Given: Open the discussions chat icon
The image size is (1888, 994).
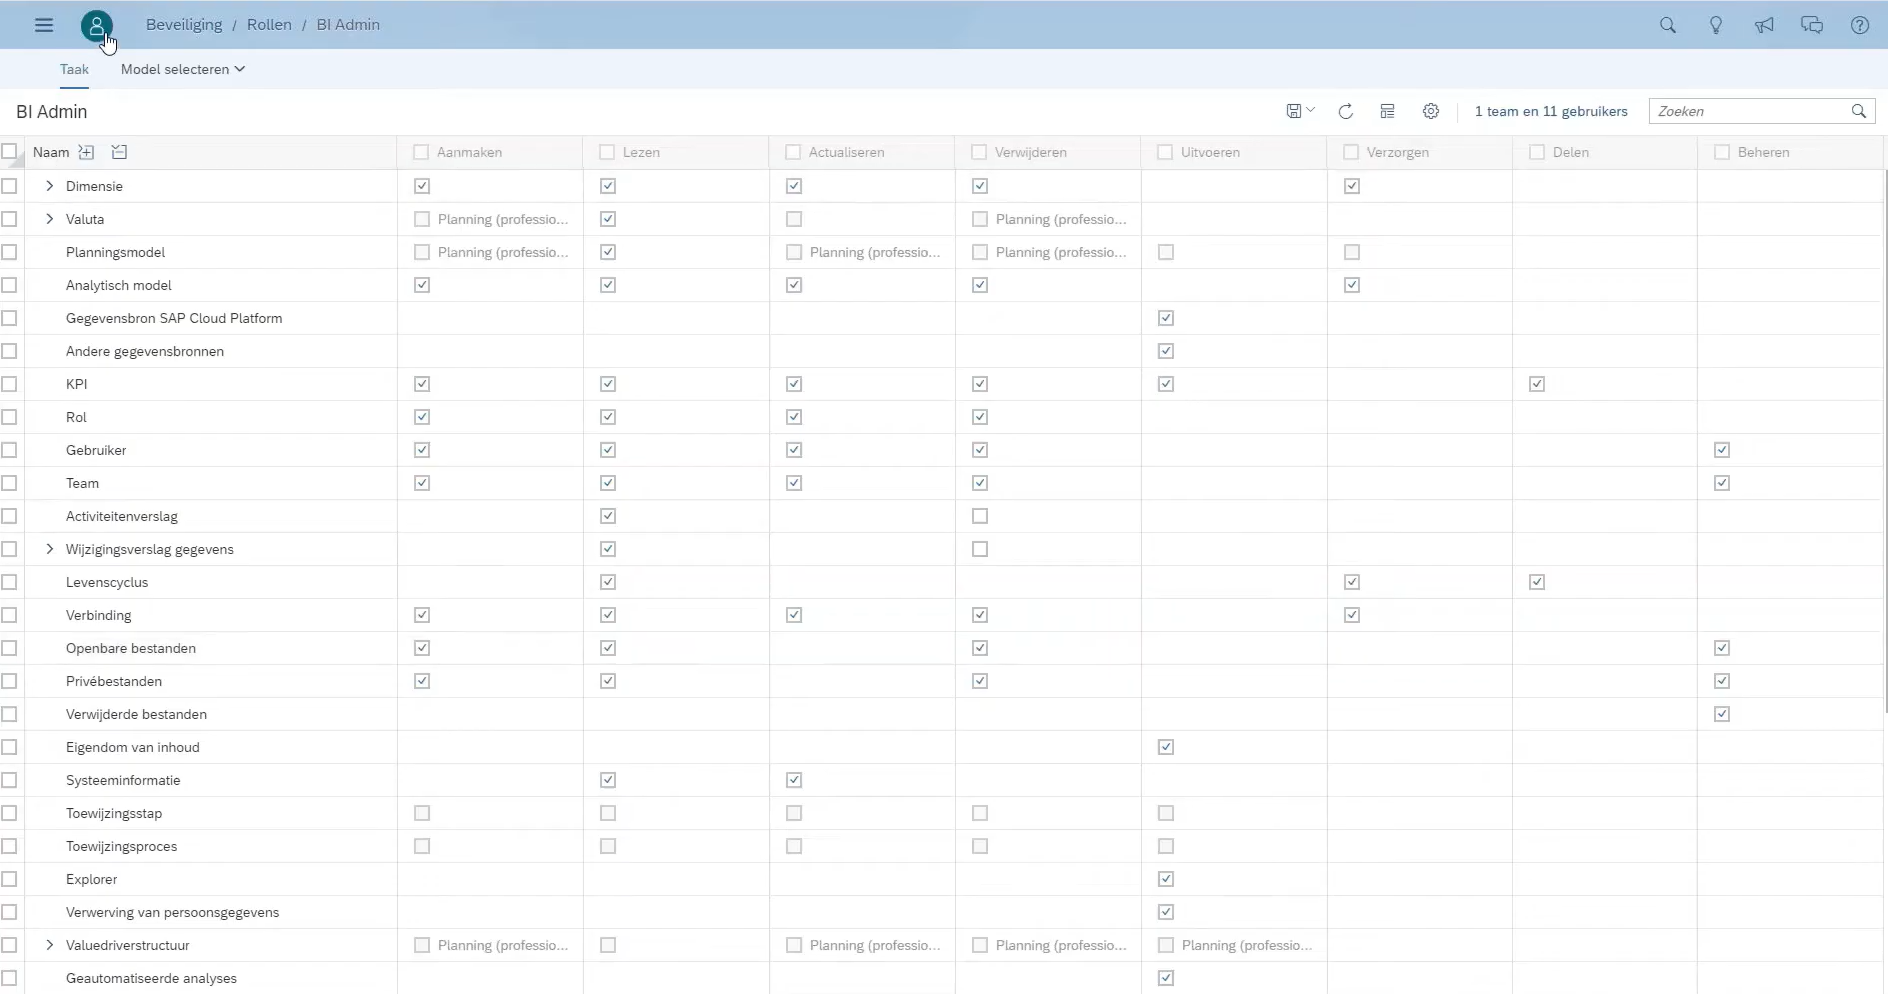Looking at the screenshot, I should coord(1811,25).
